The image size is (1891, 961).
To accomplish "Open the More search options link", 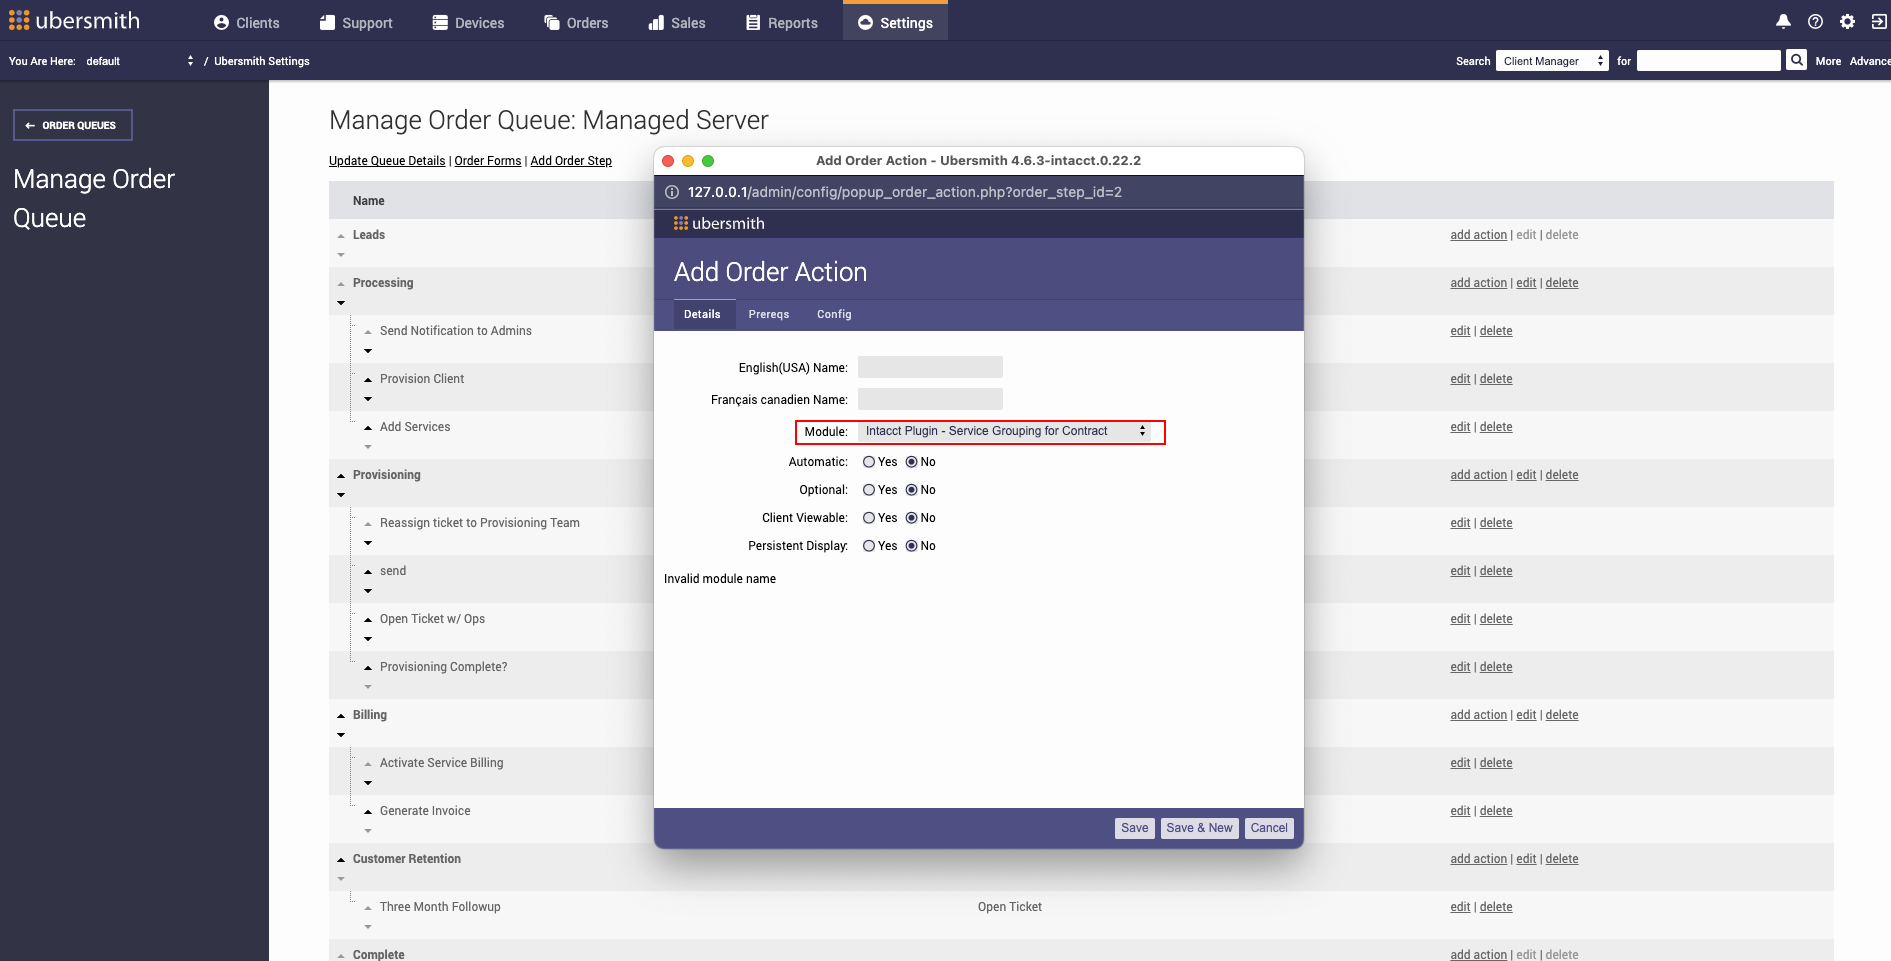I will point(1828,61).
